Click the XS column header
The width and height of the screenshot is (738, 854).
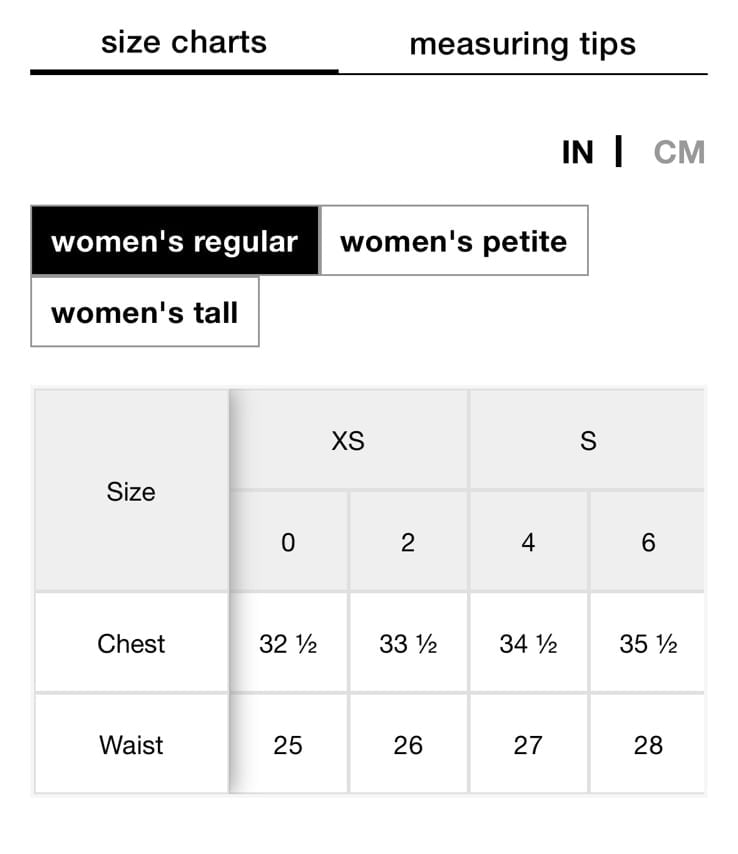(x=349, y=440)
